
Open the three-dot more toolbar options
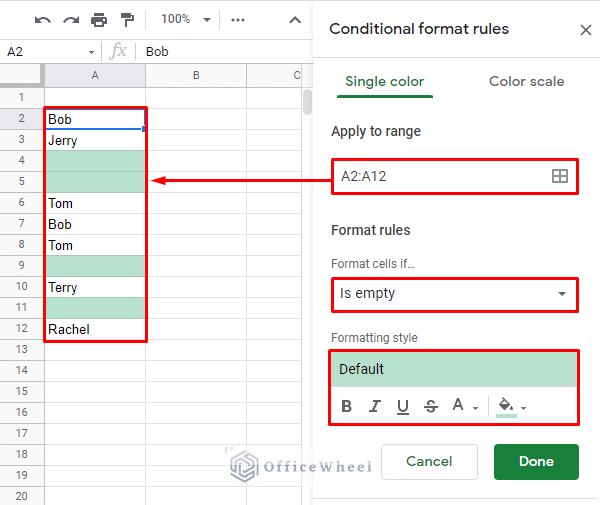(x=238, y=20)
